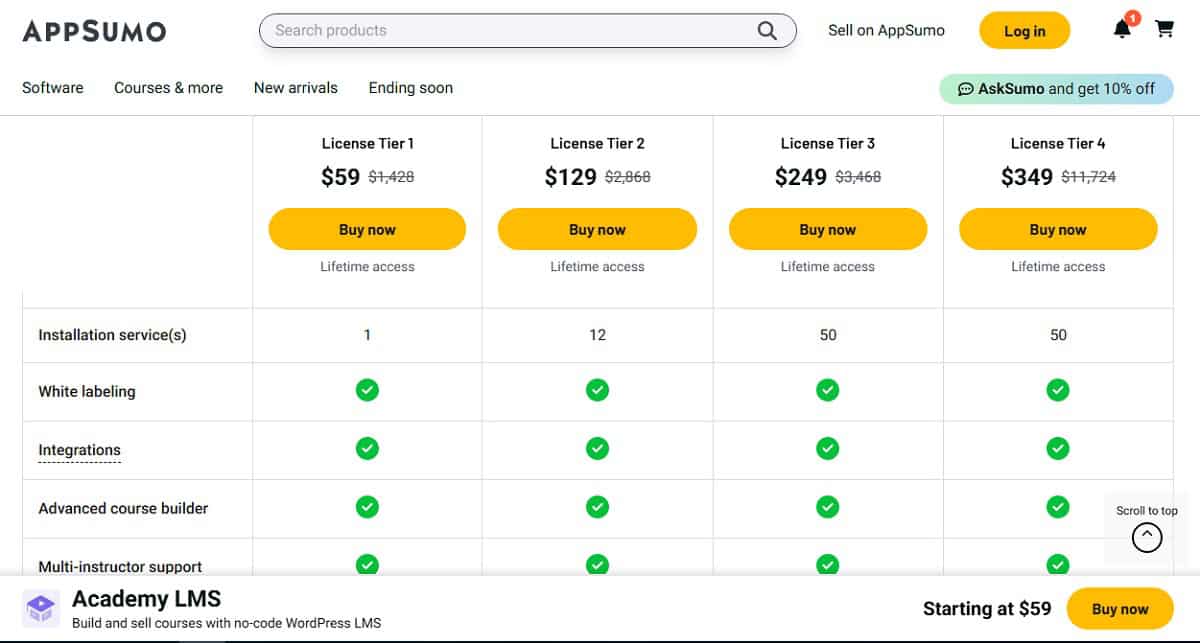Click Starting at $59 text
Viewport: 1200px width, 643px height.
987,608
